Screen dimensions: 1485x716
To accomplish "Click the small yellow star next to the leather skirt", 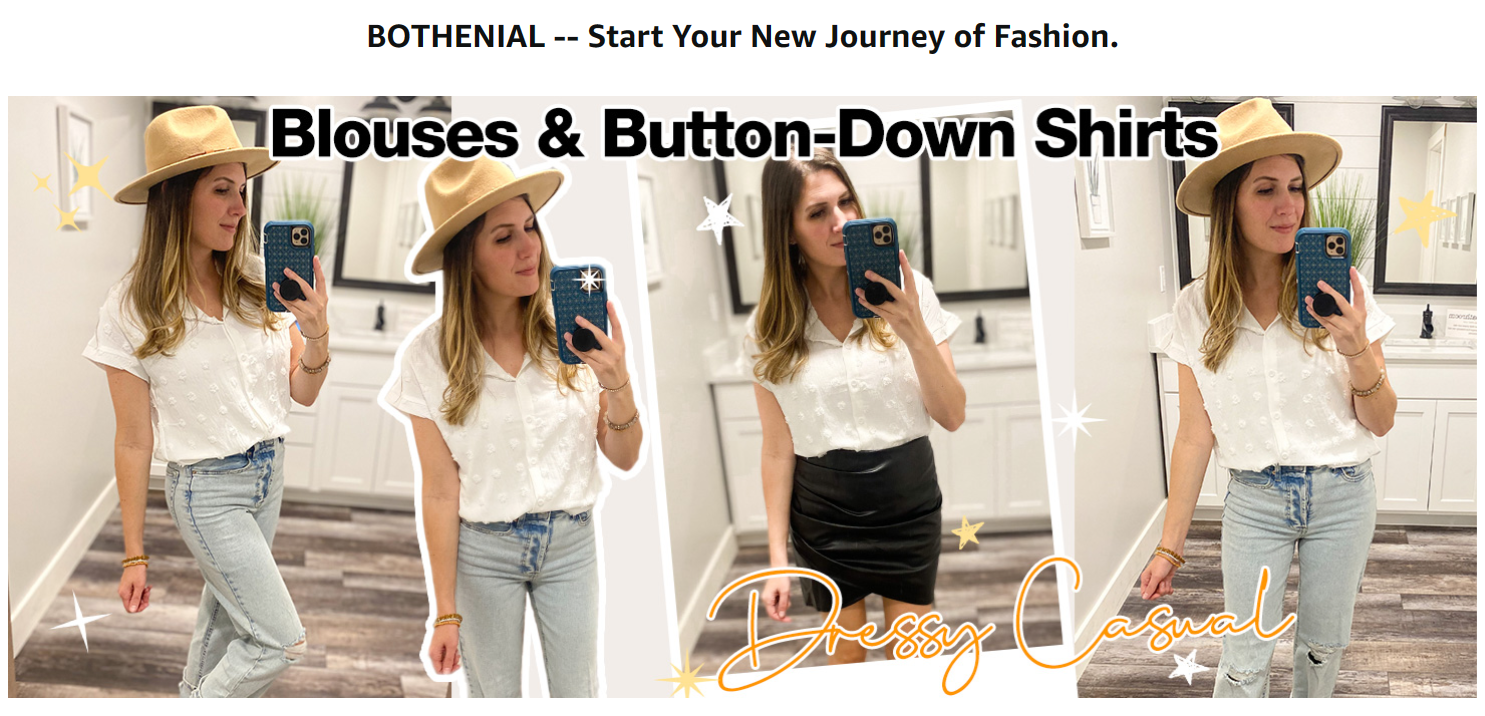I will pos(966,532).
